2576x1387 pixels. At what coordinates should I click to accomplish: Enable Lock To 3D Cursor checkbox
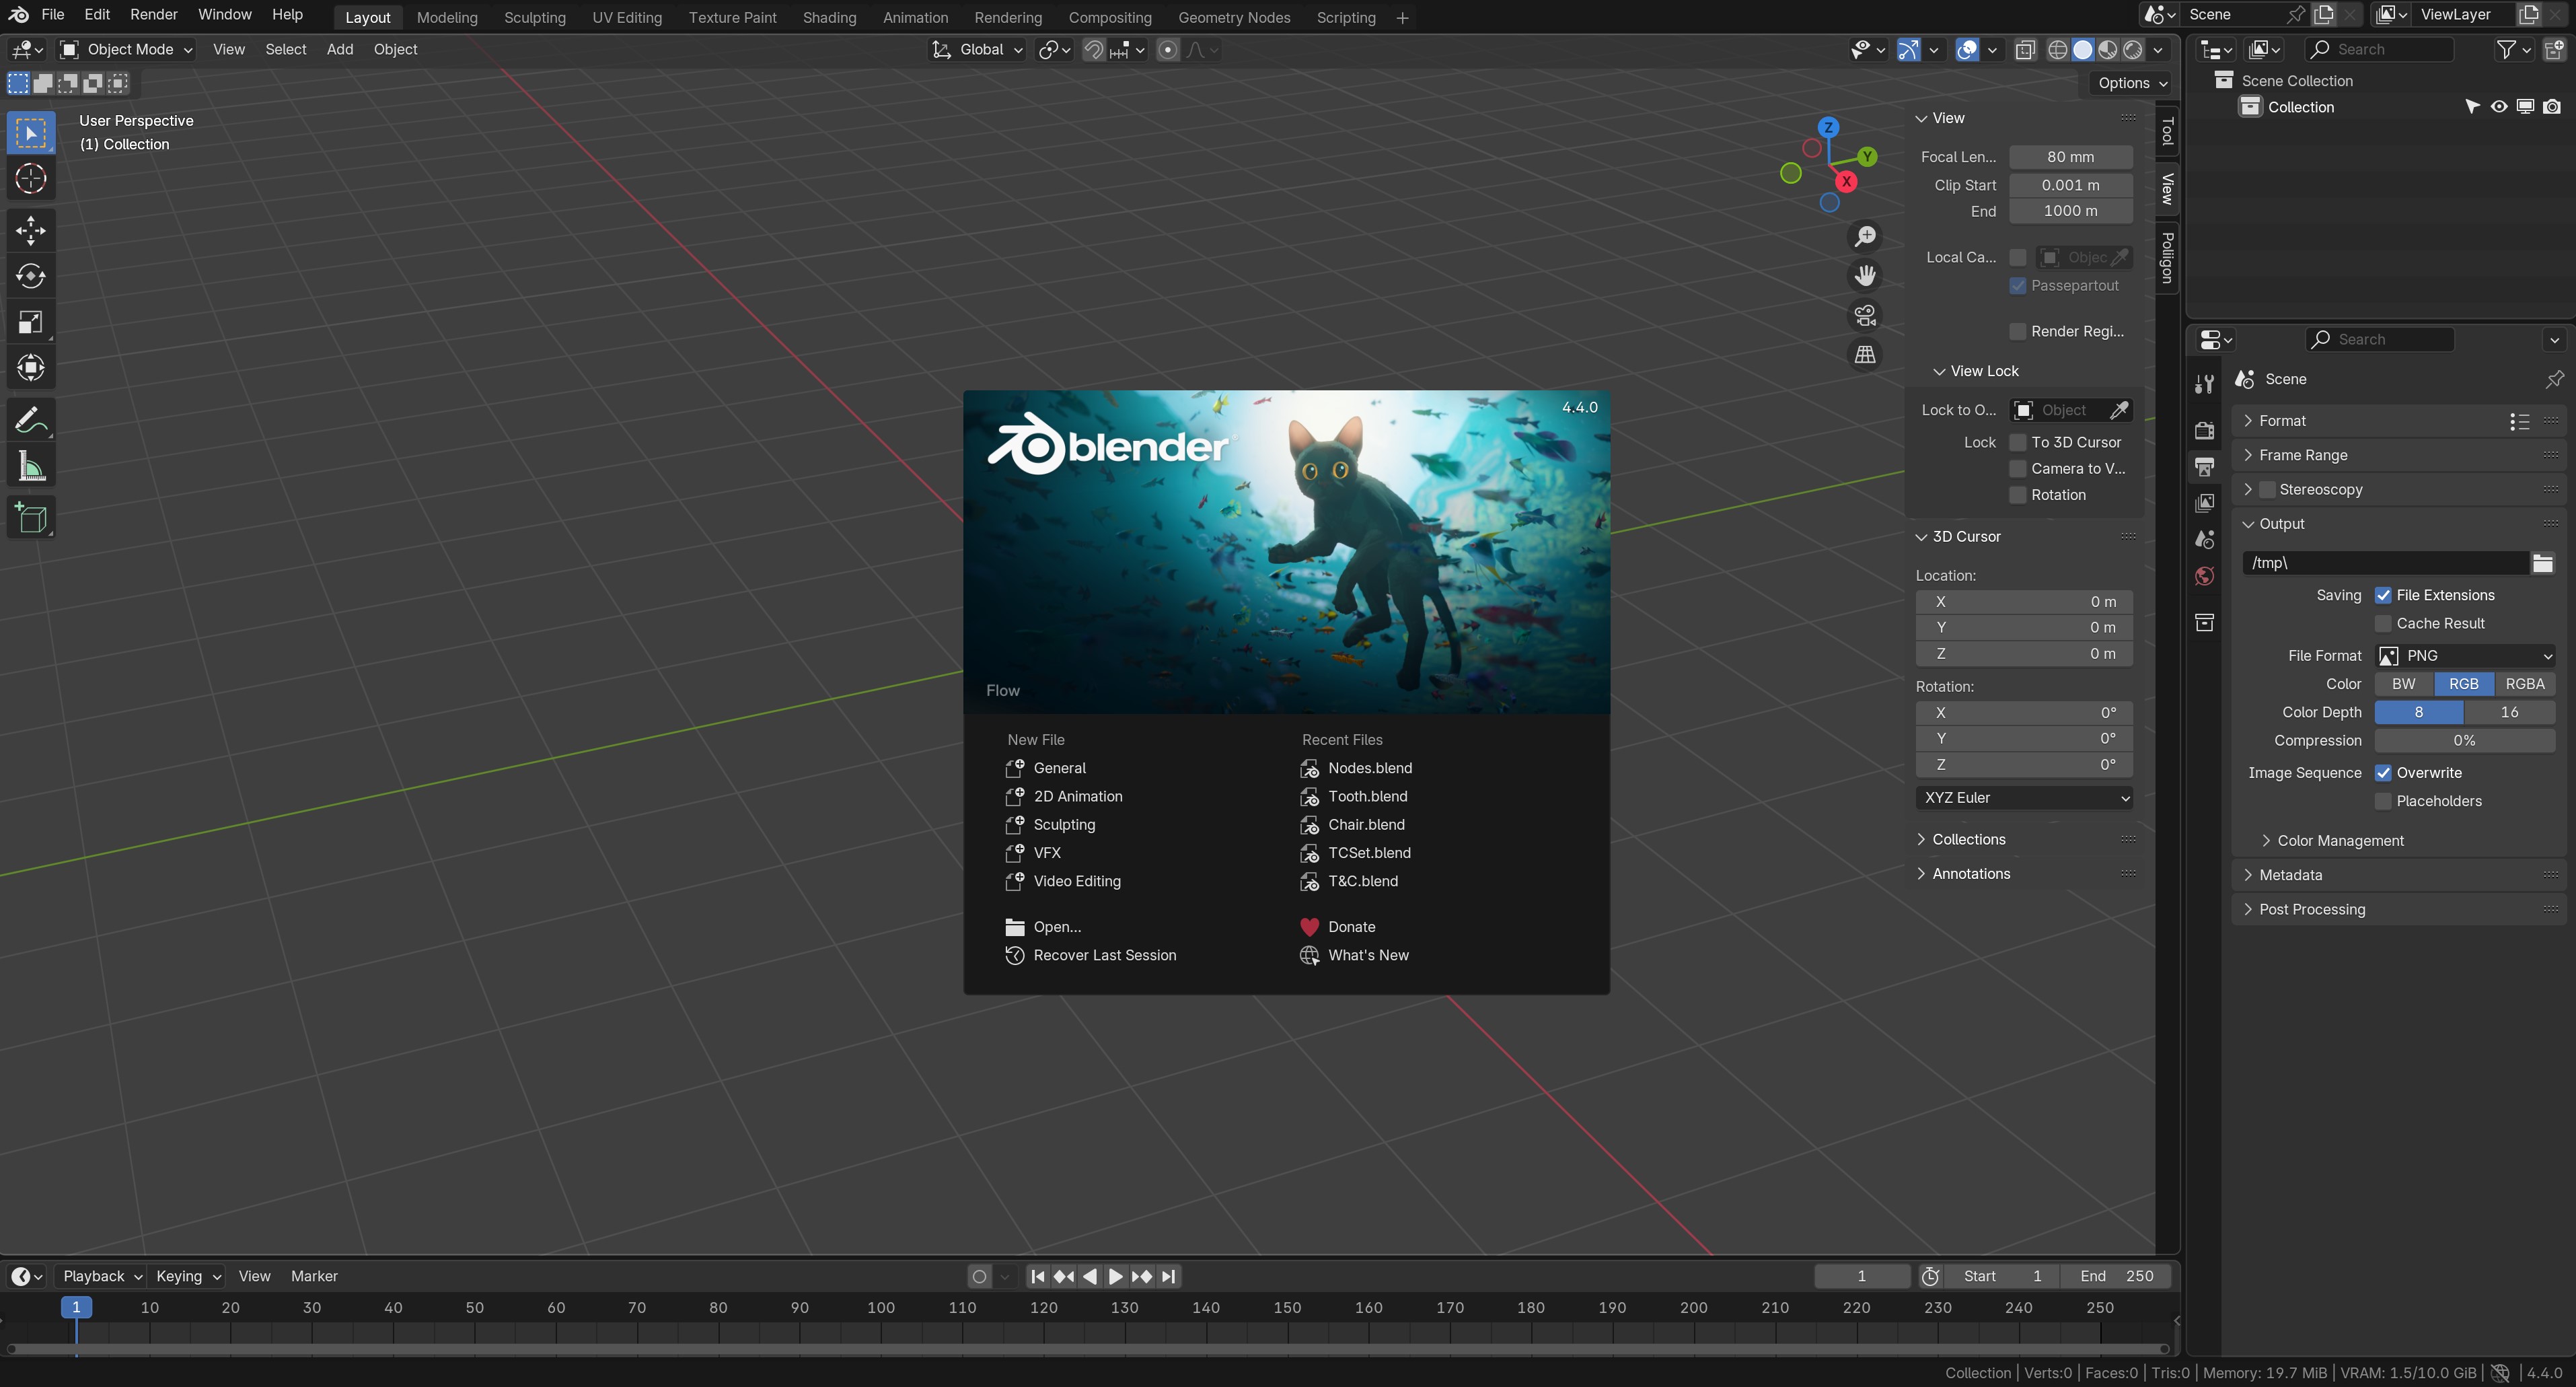click(2018, 442)
